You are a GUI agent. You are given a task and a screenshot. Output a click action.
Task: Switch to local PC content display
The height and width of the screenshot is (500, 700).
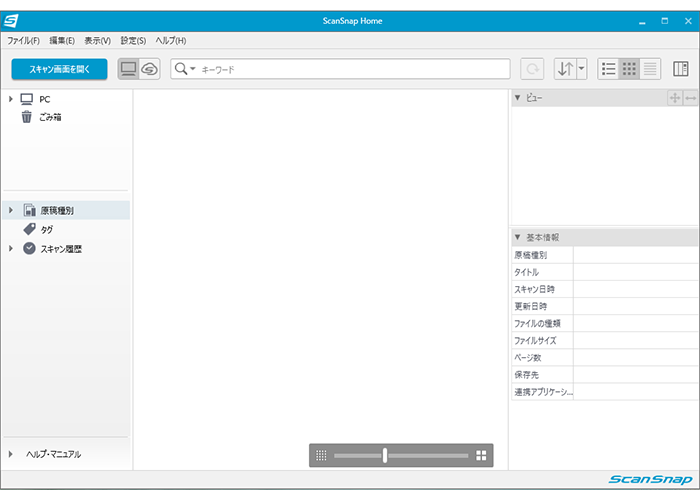(x=129, y=69)
